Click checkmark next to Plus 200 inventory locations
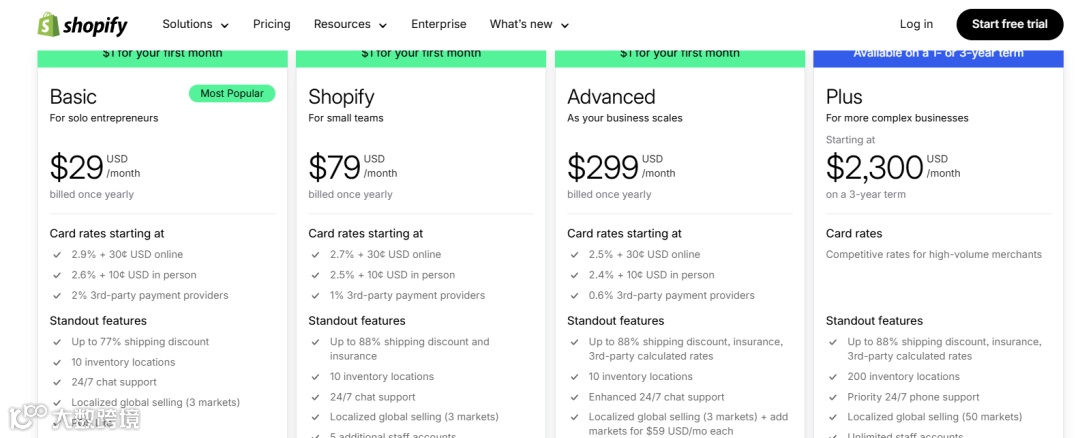This screenshot has width=1080, height=438. (833, 377)
